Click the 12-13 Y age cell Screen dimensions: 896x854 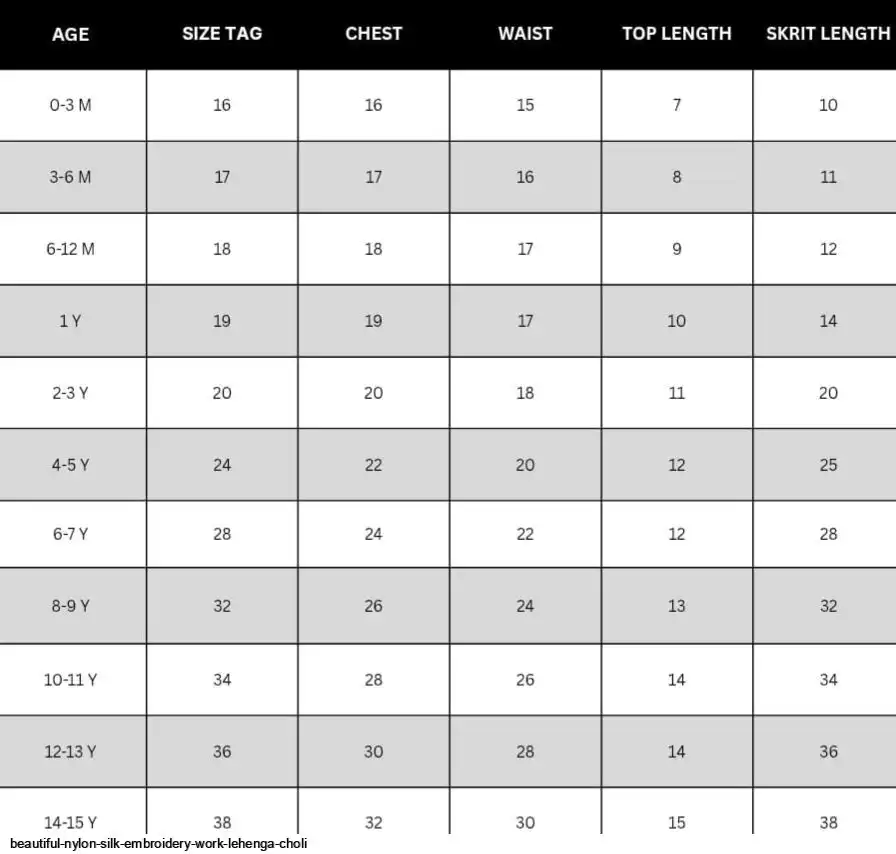coord(70,752)
